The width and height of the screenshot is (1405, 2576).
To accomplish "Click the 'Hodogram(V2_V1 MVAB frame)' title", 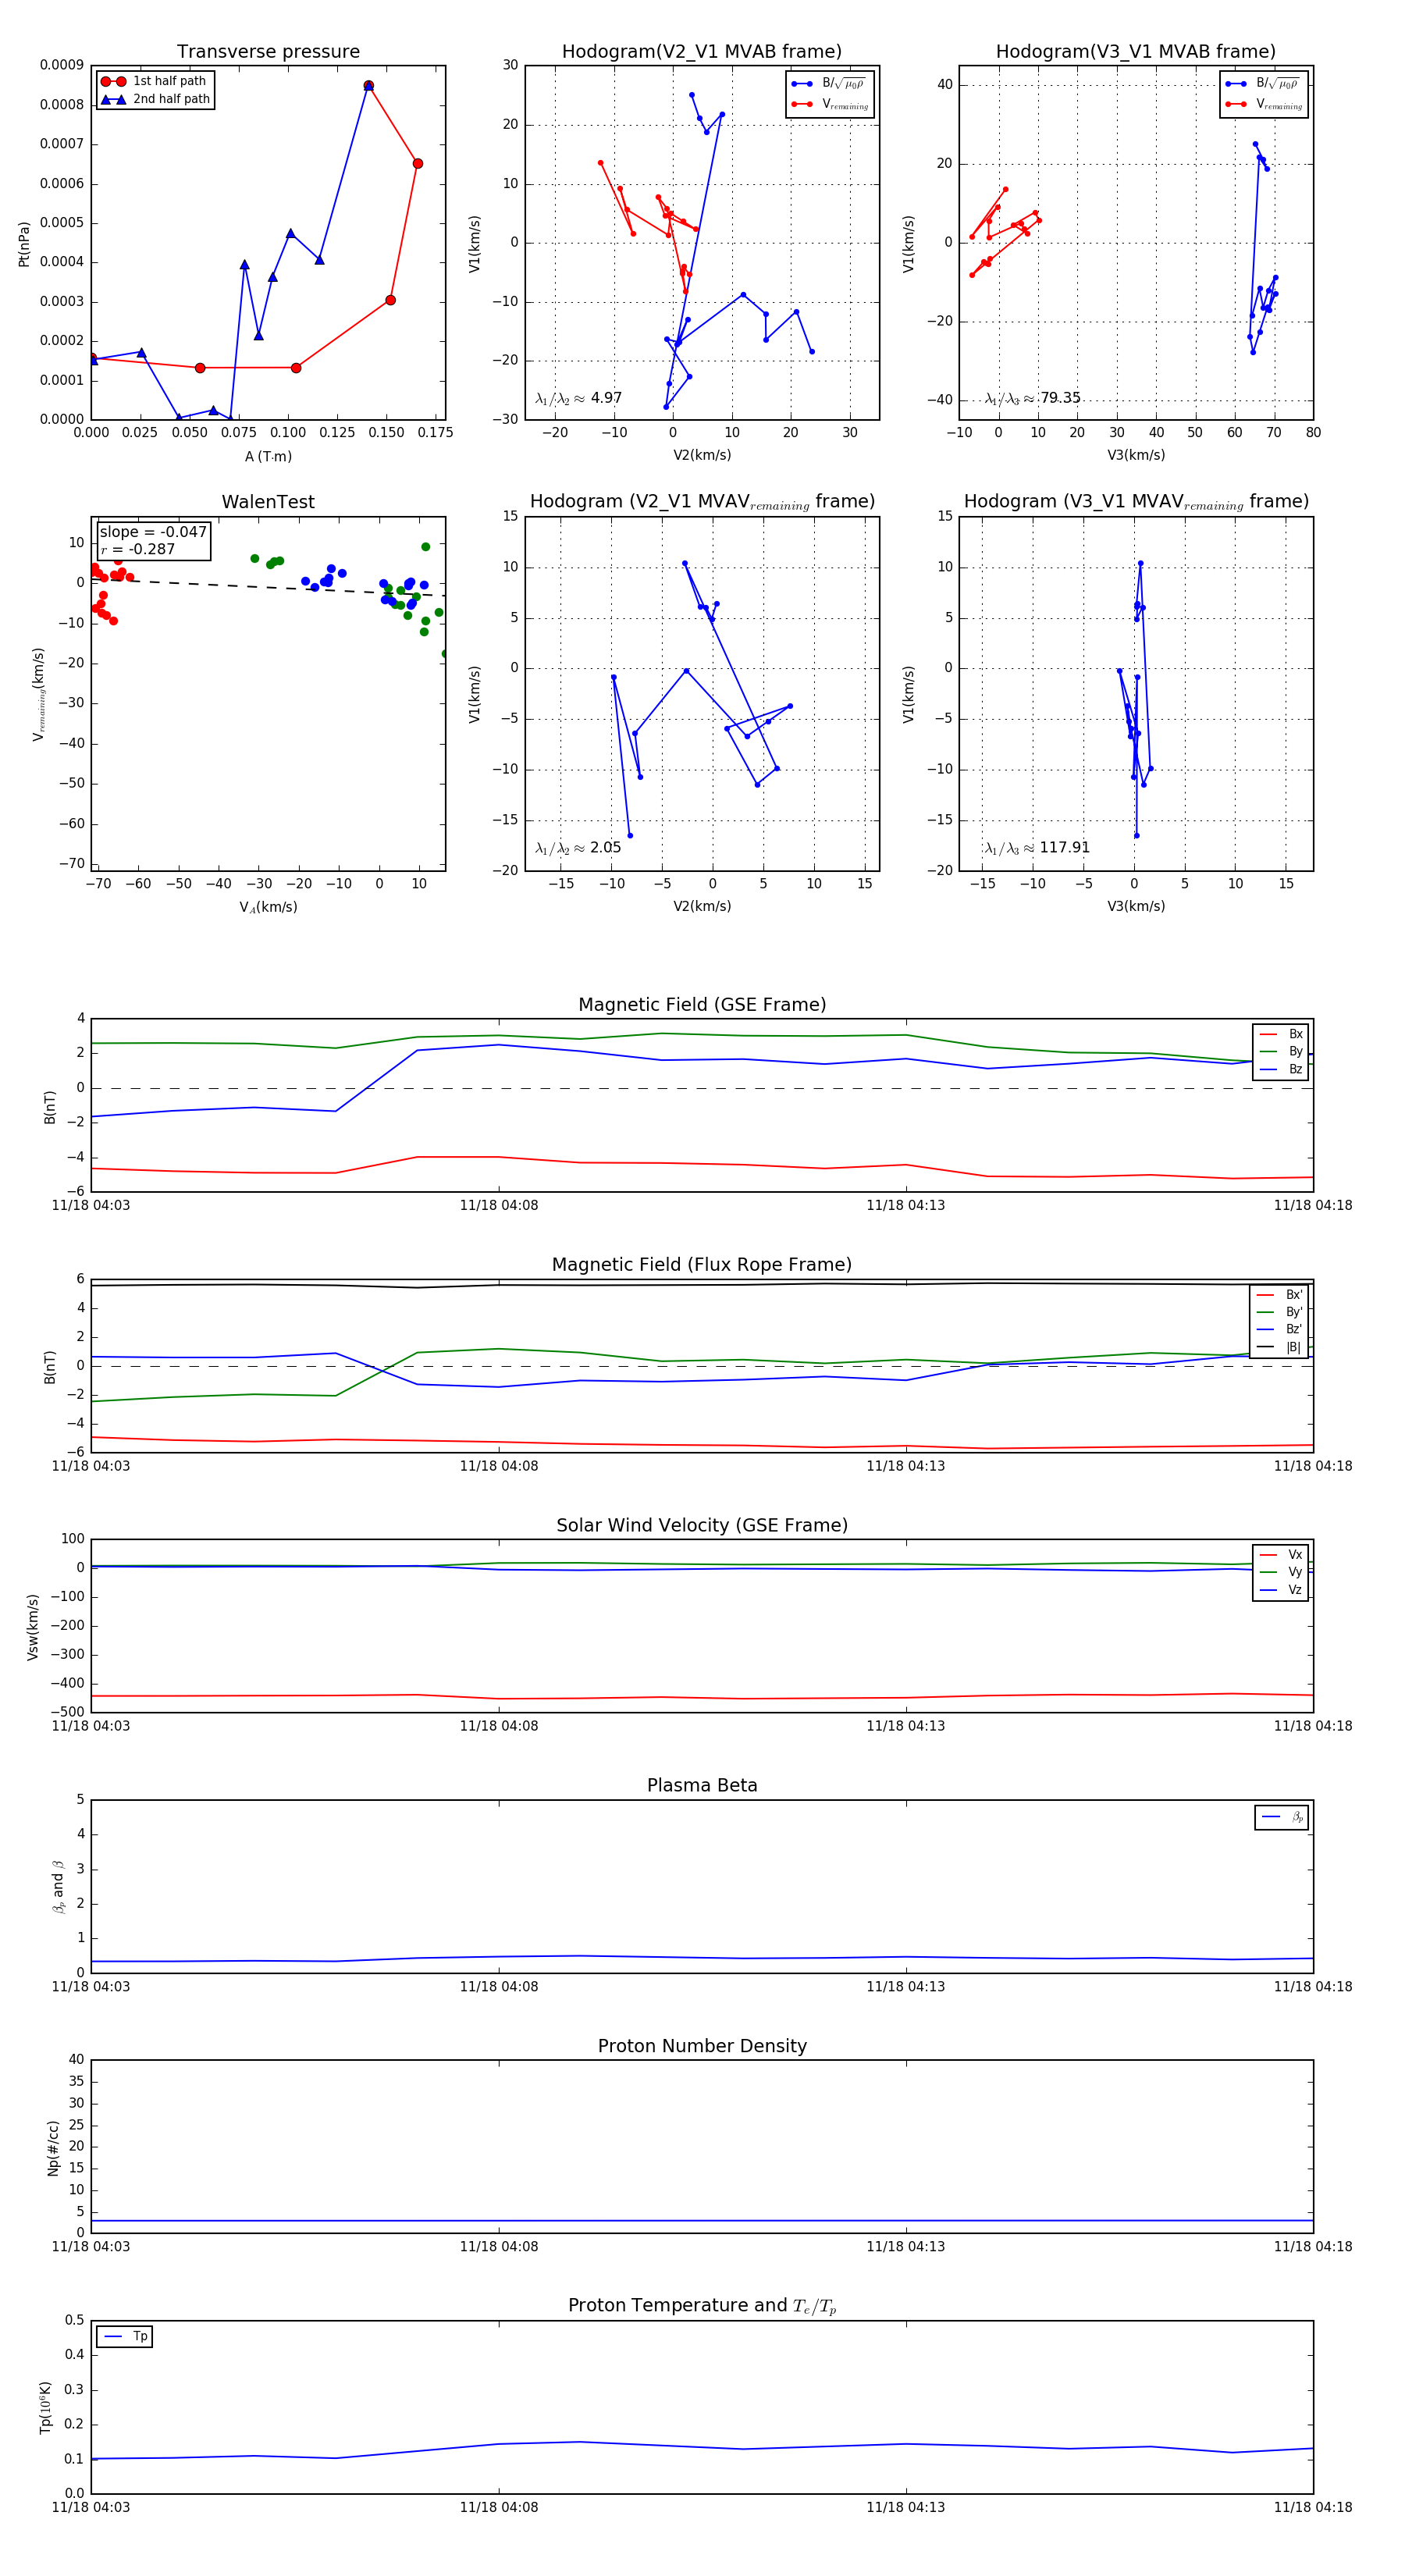I will point(702,52).
